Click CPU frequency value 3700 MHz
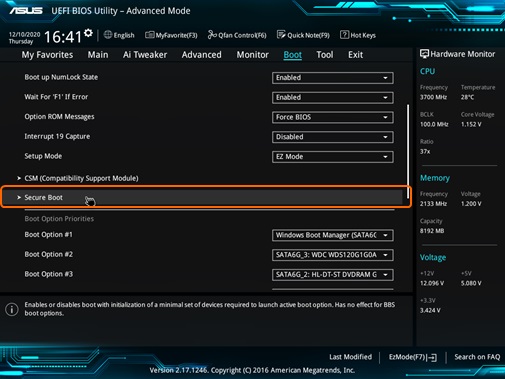505x379 pixels. click(x=433, y=97)
